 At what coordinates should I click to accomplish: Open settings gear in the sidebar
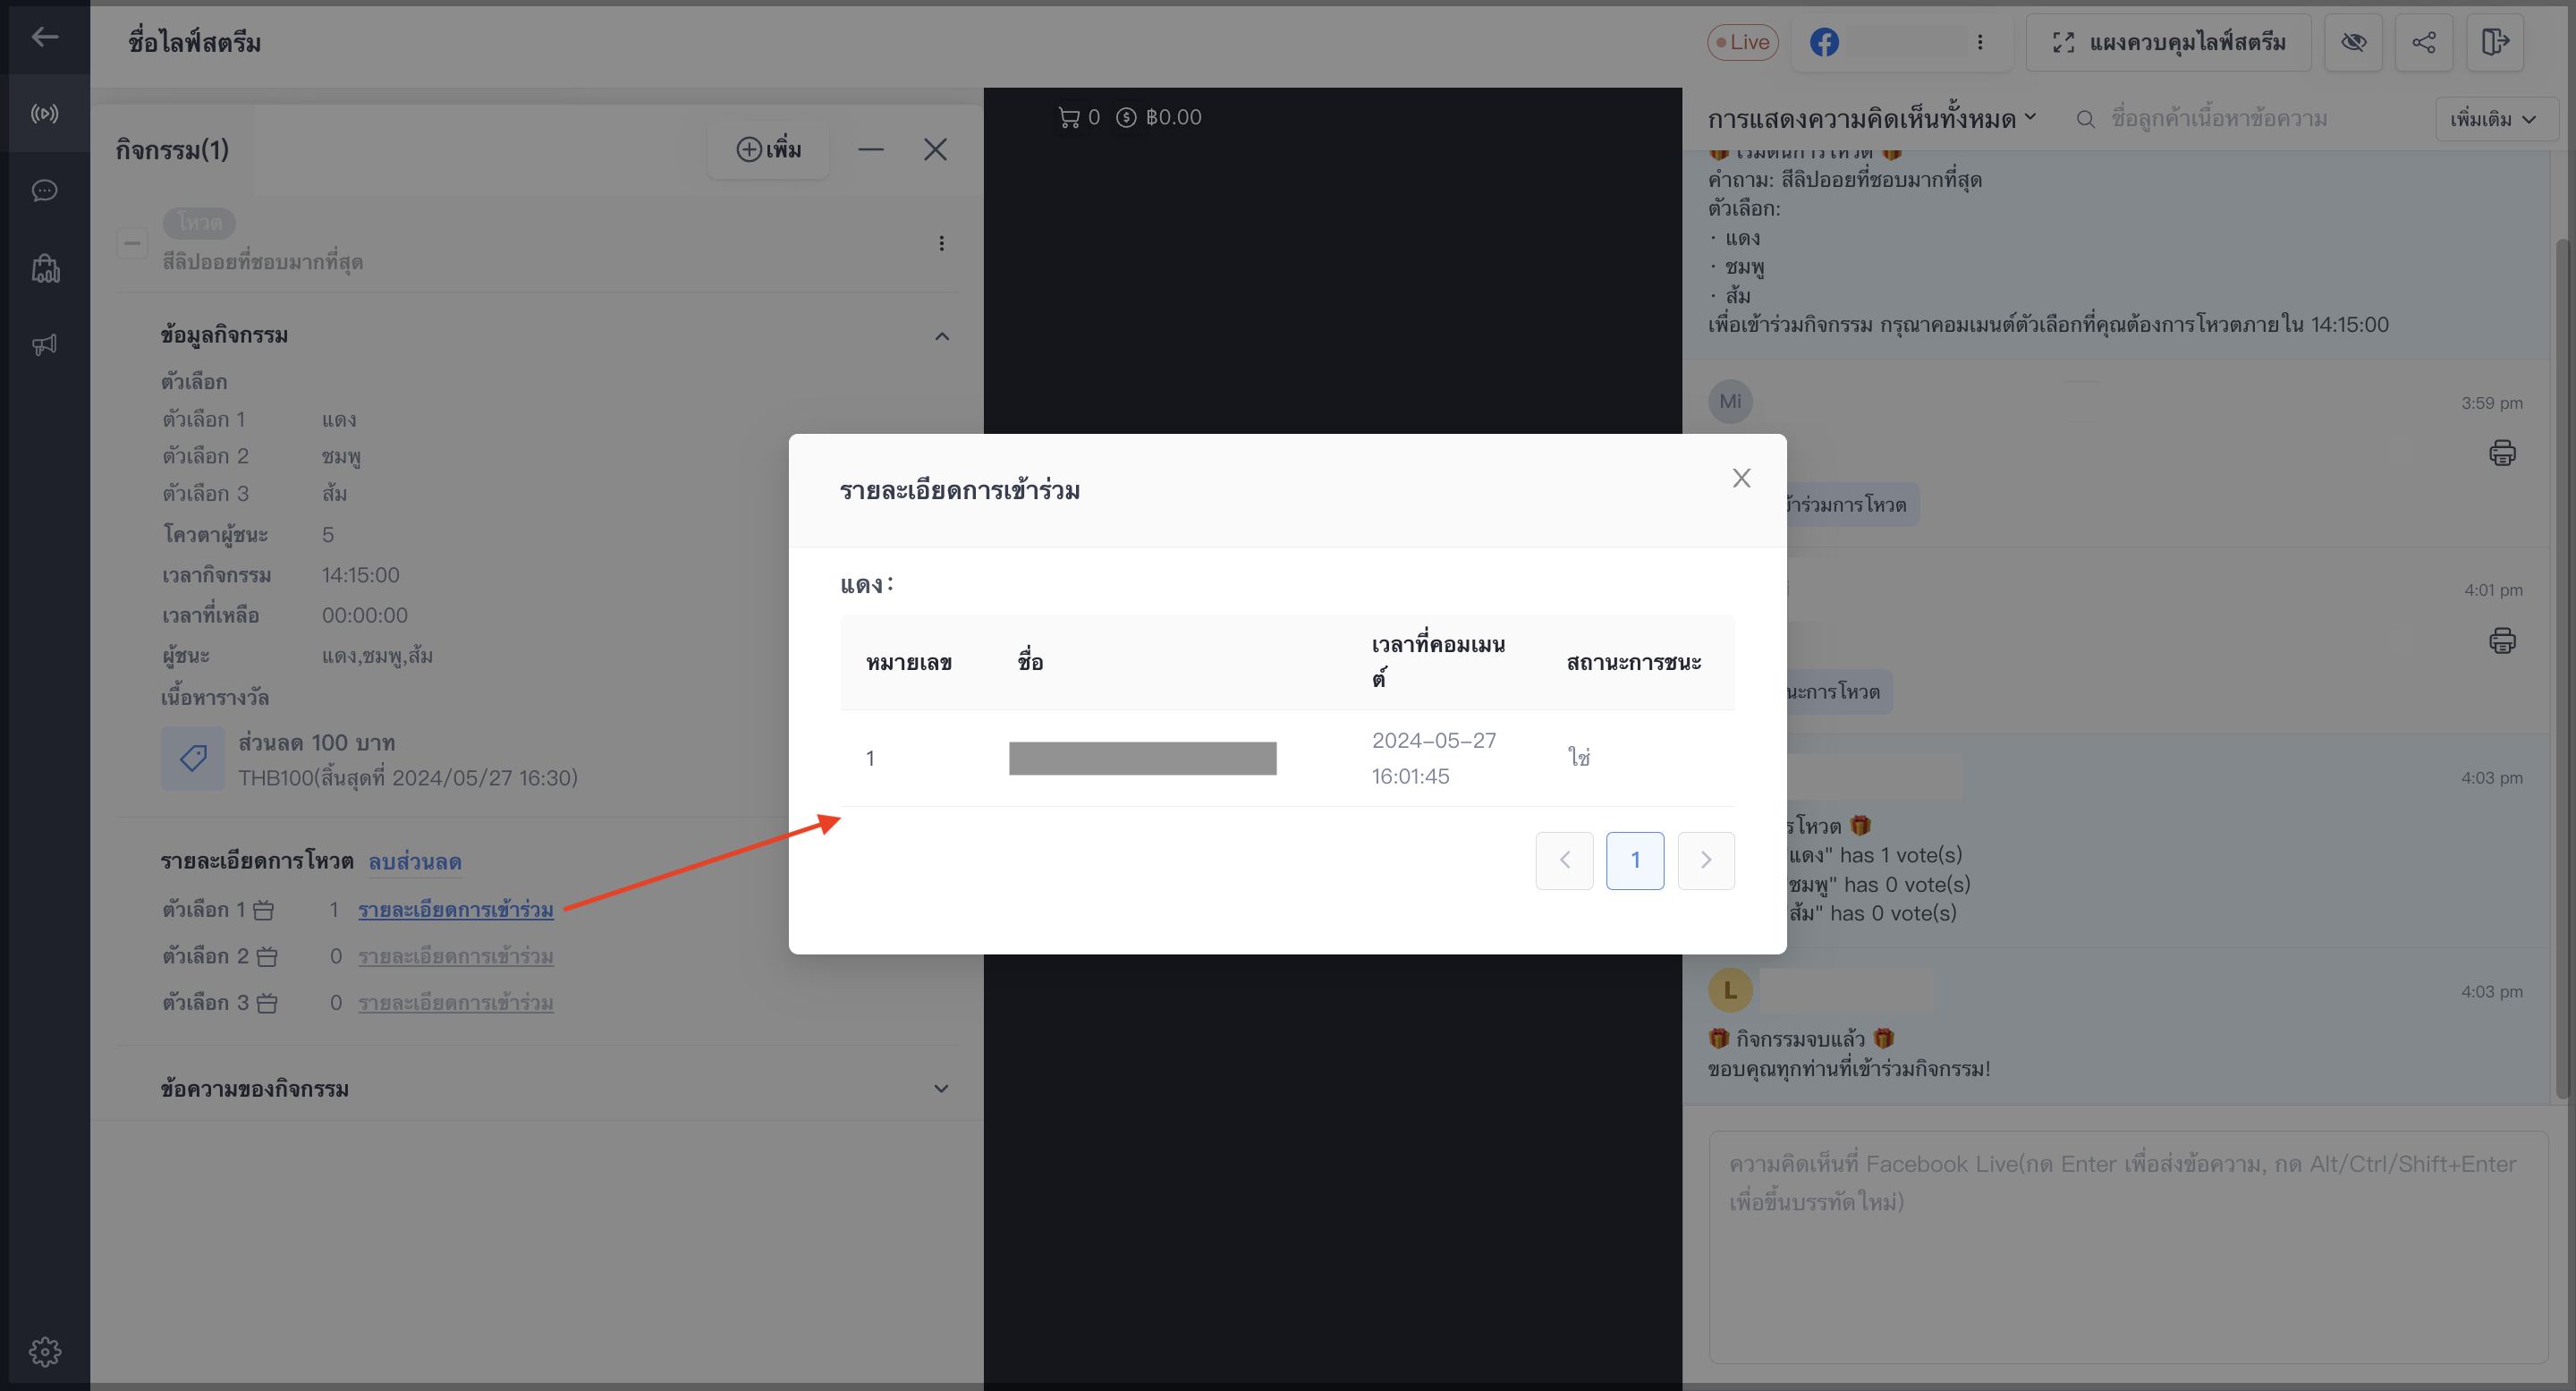pyautogui.click(x=44, y=1352)
